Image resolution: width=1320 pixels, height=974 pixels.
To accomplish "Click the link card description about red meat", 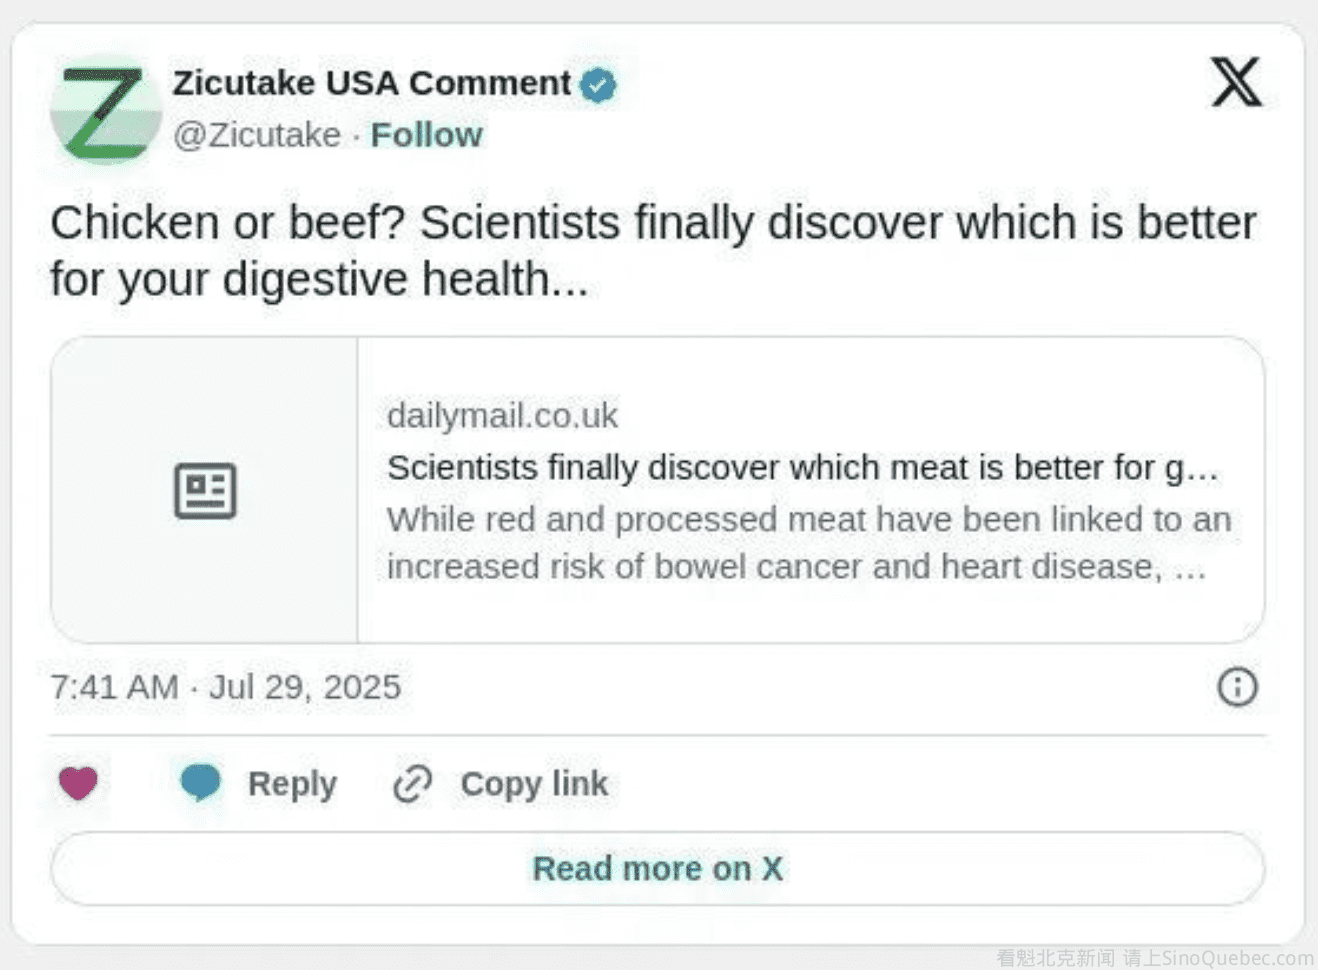I will point(808,543).
